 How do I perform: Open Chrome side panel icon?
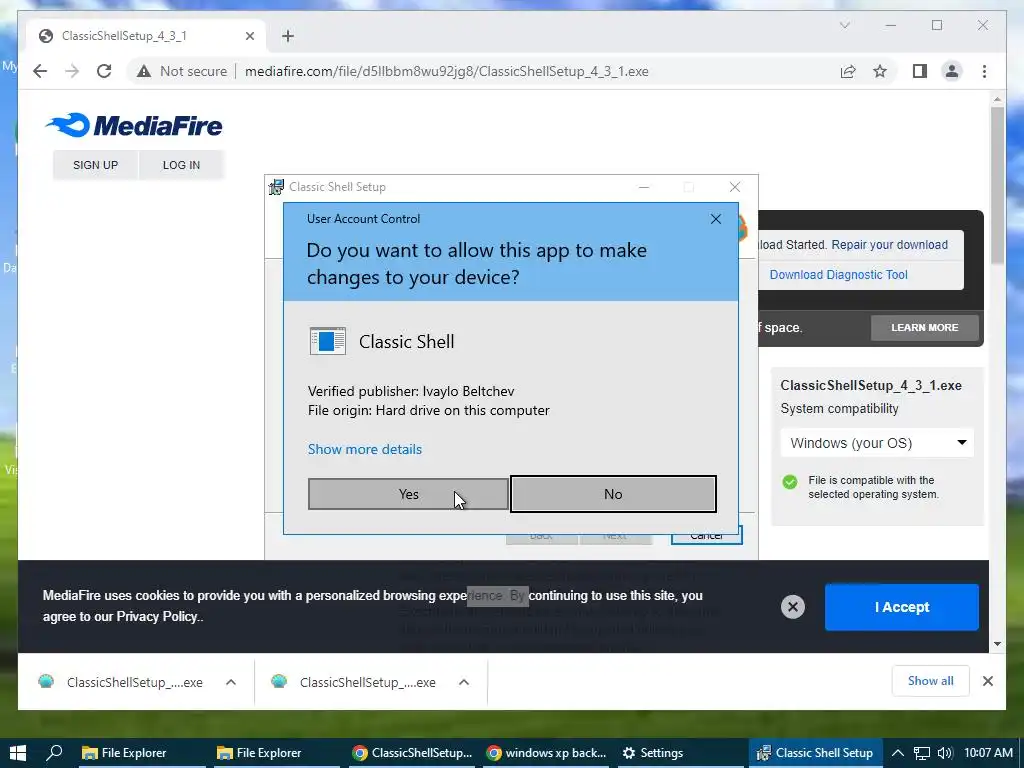click(920, 71)
